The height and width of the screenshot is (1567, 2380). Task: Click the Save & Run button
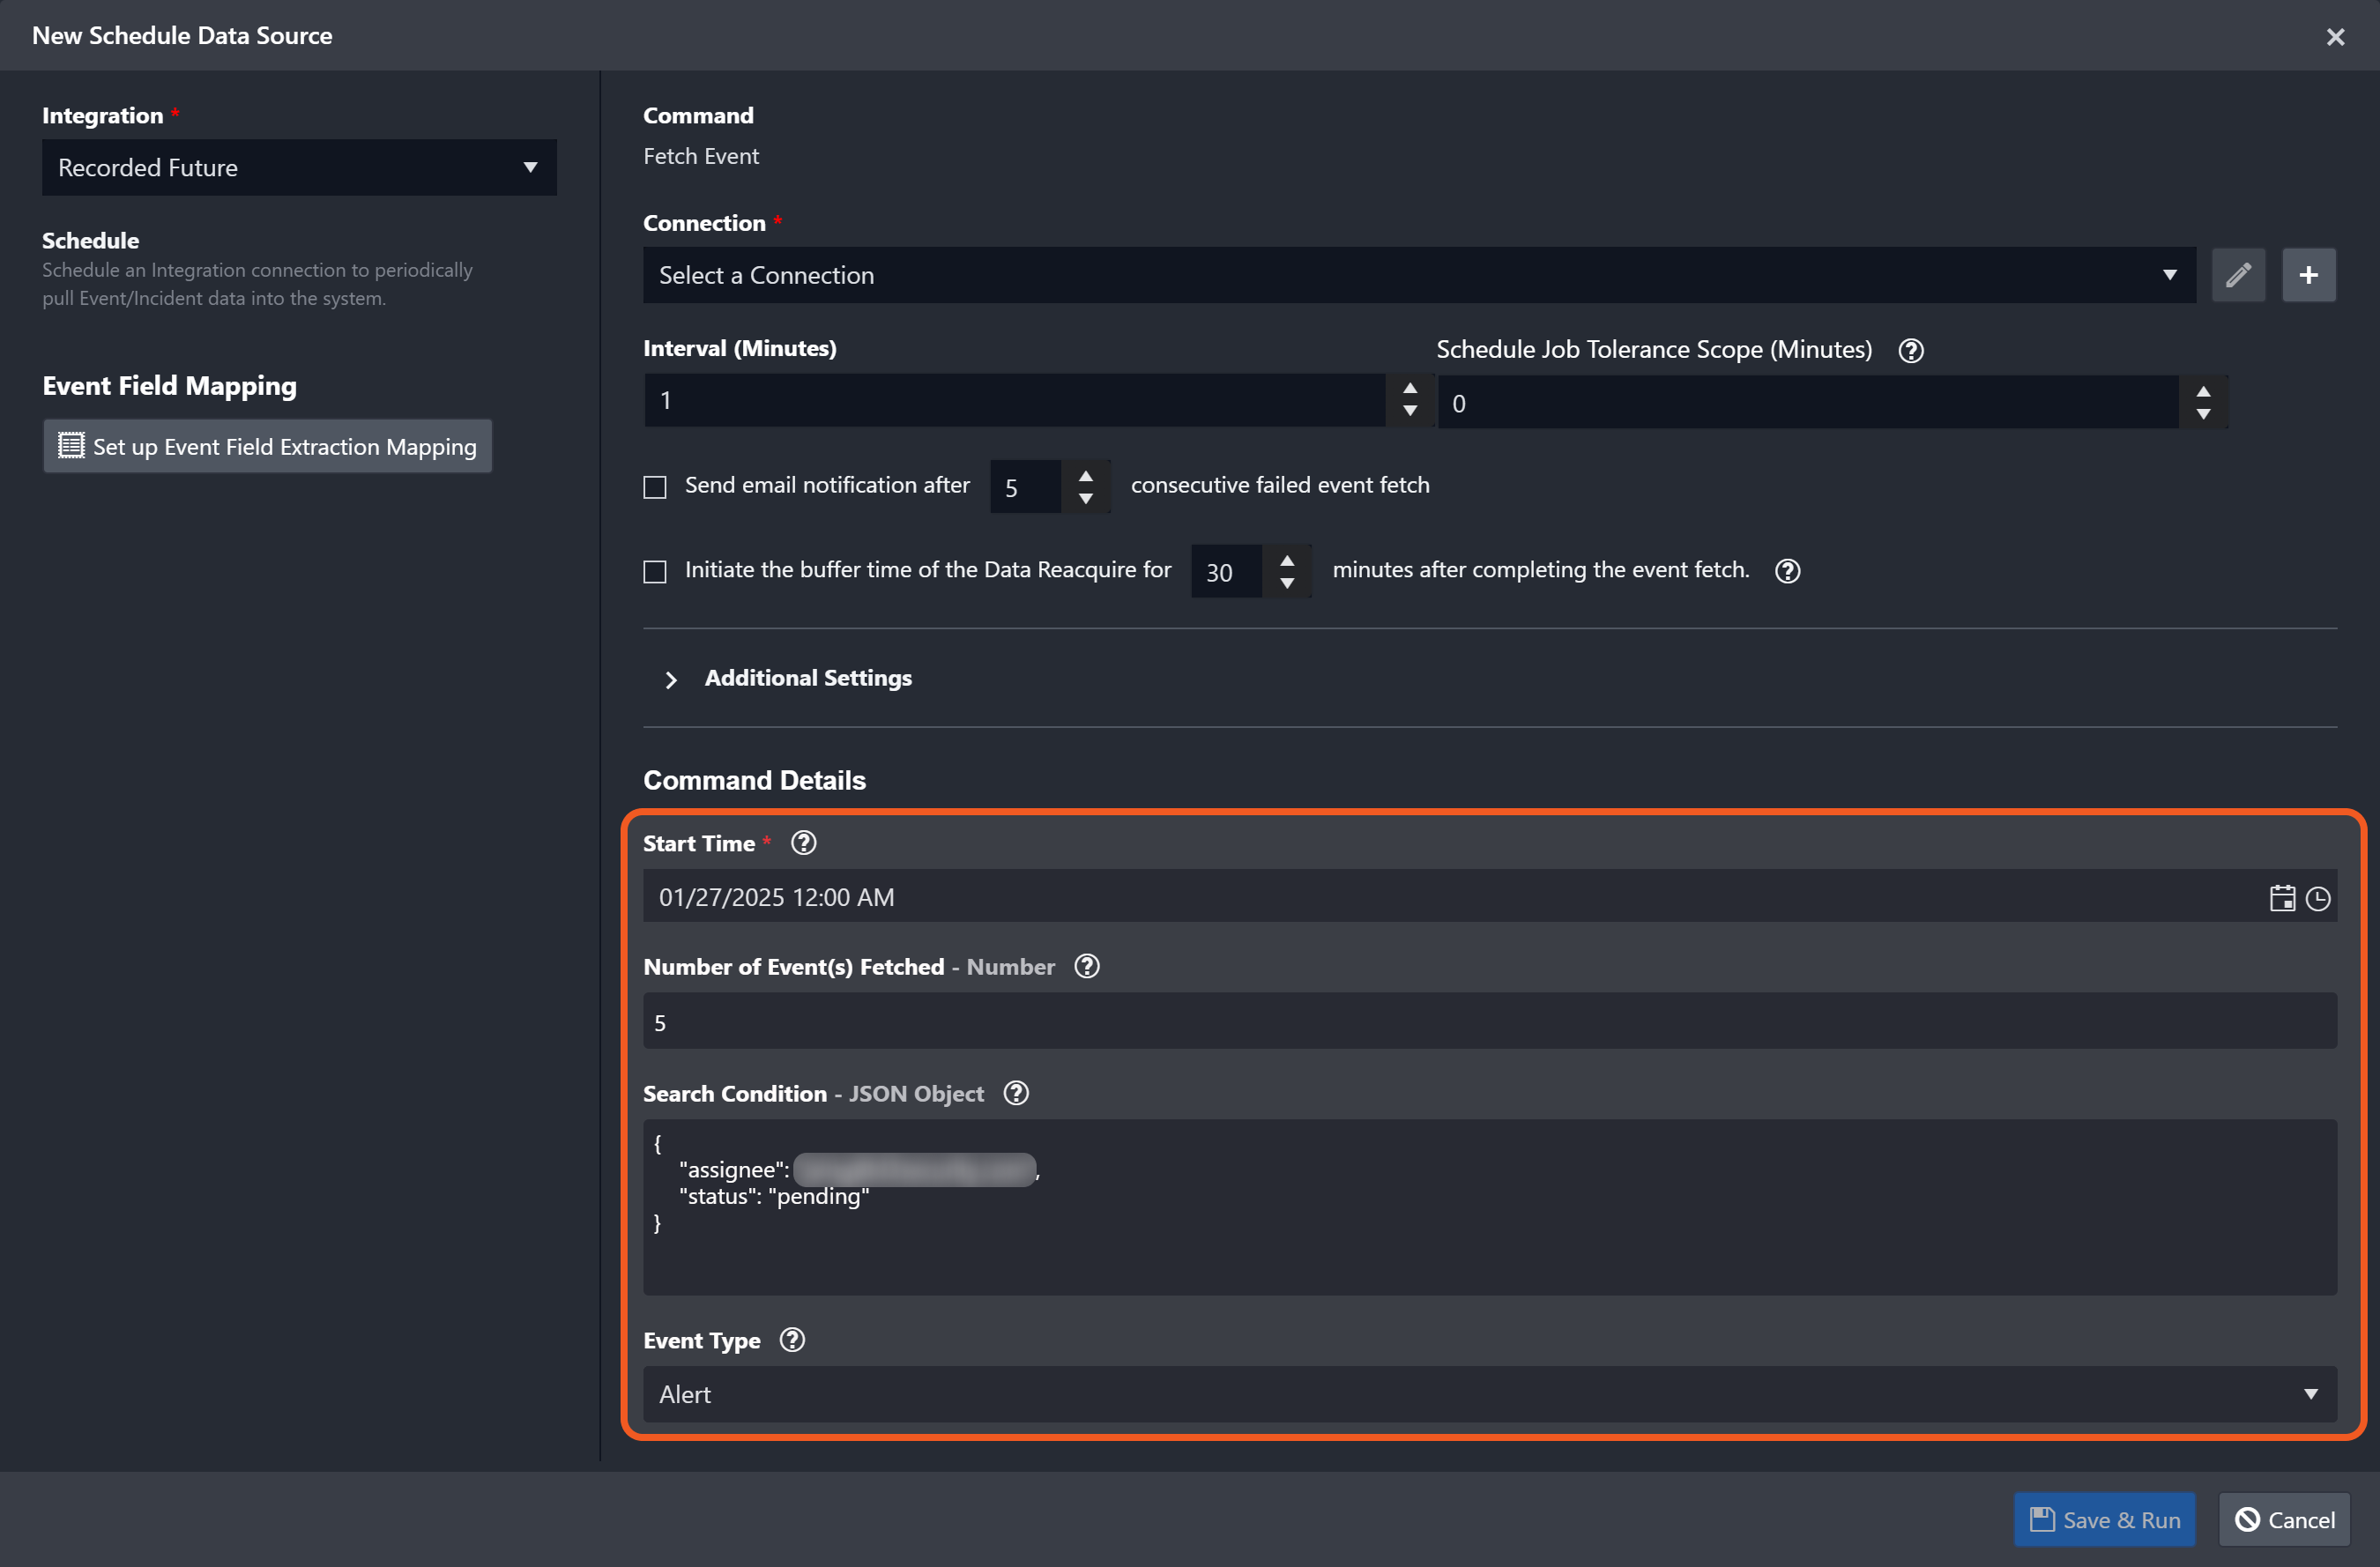2103,1519
